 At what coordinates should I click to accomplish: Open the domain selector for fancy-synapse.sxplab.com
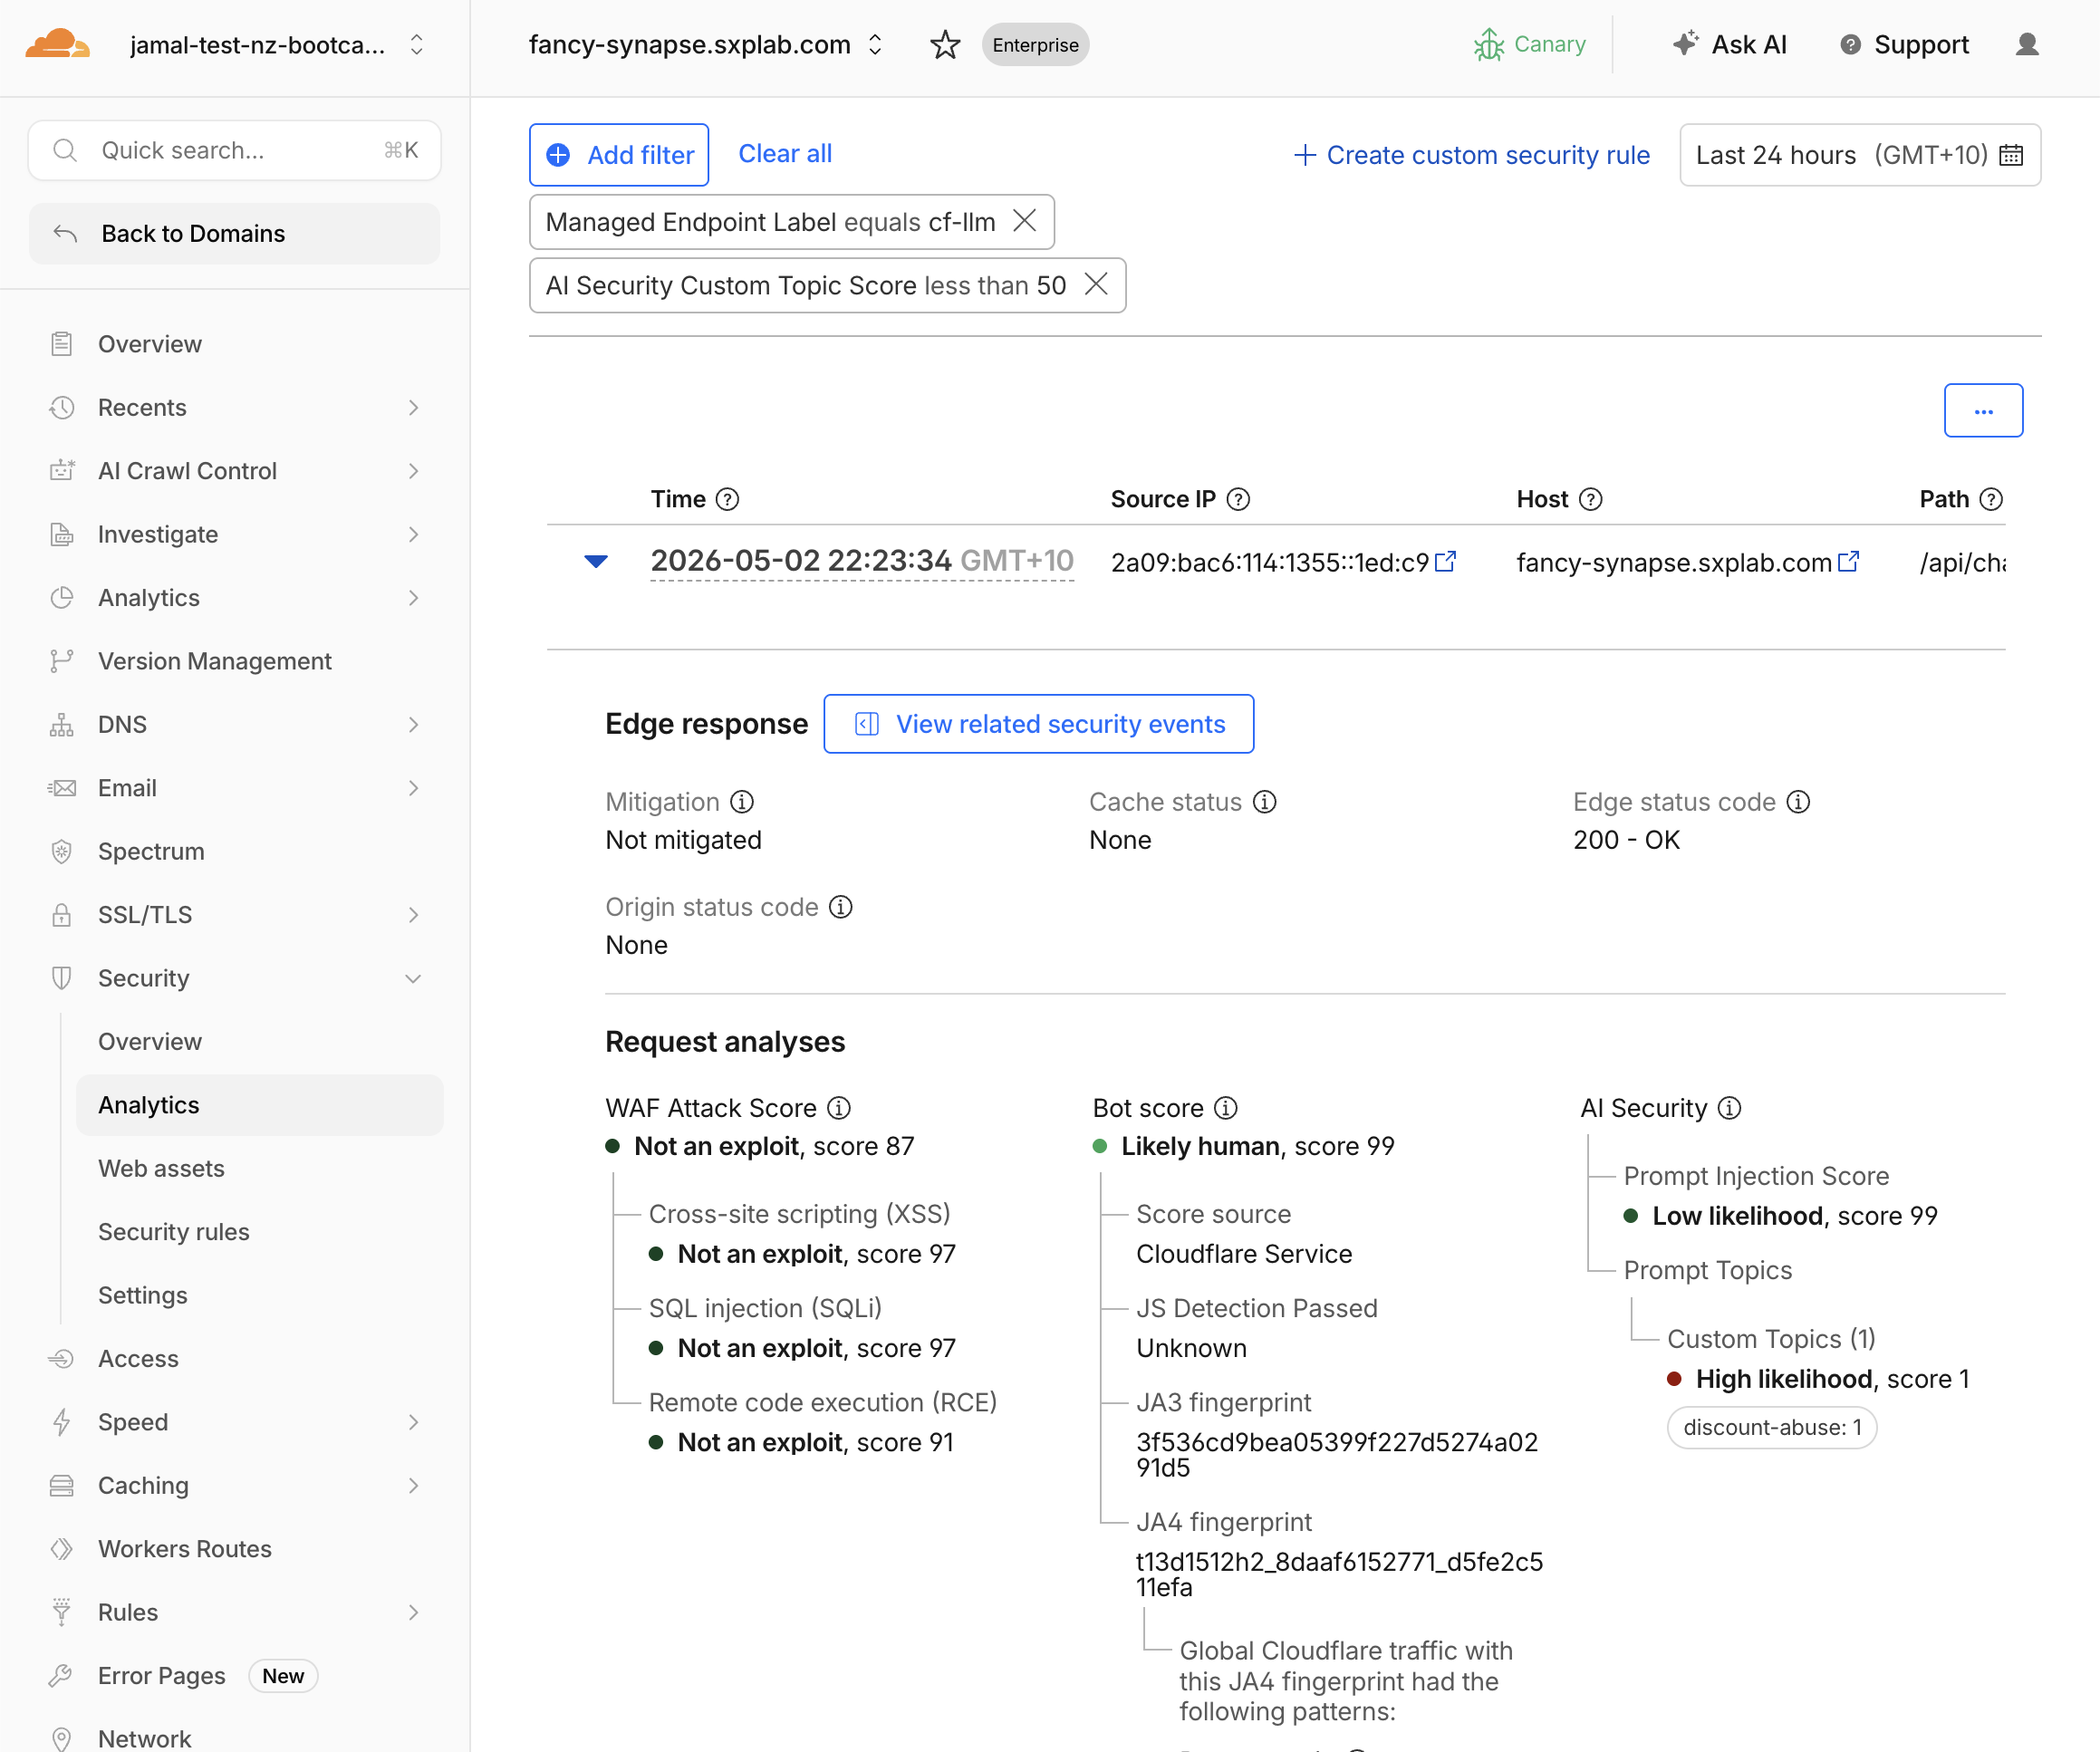point(705,45)
